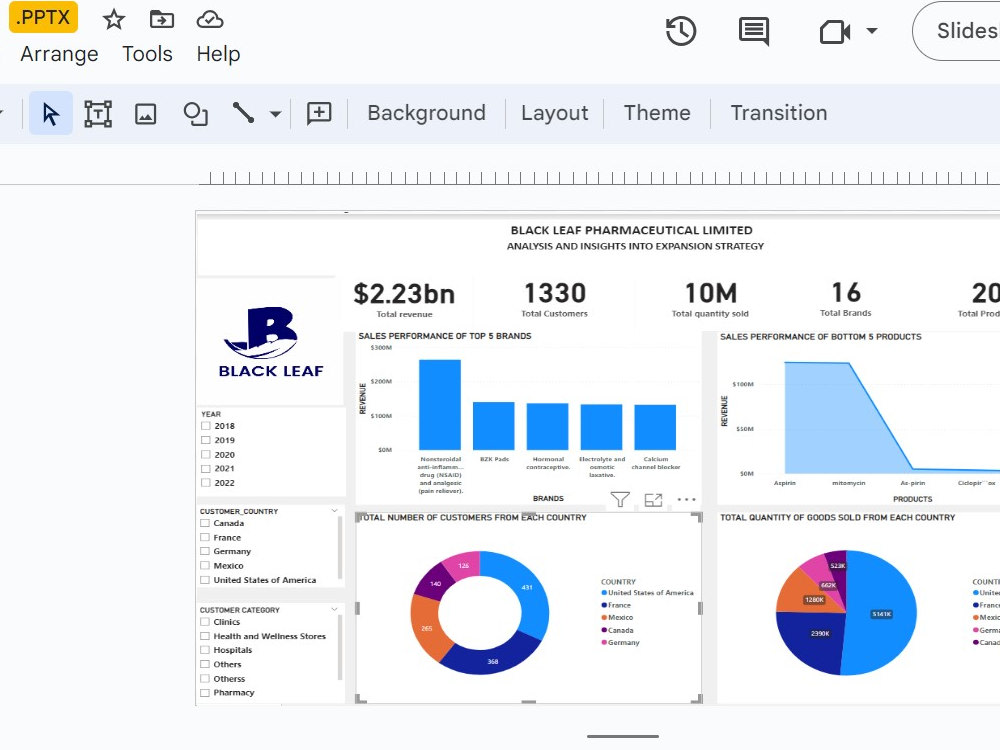Viewport: 1000px width, 750px height.
Task: Collapse the CUSTOMER_COUNTRY slicer chevron
Action: click(334, 511)
